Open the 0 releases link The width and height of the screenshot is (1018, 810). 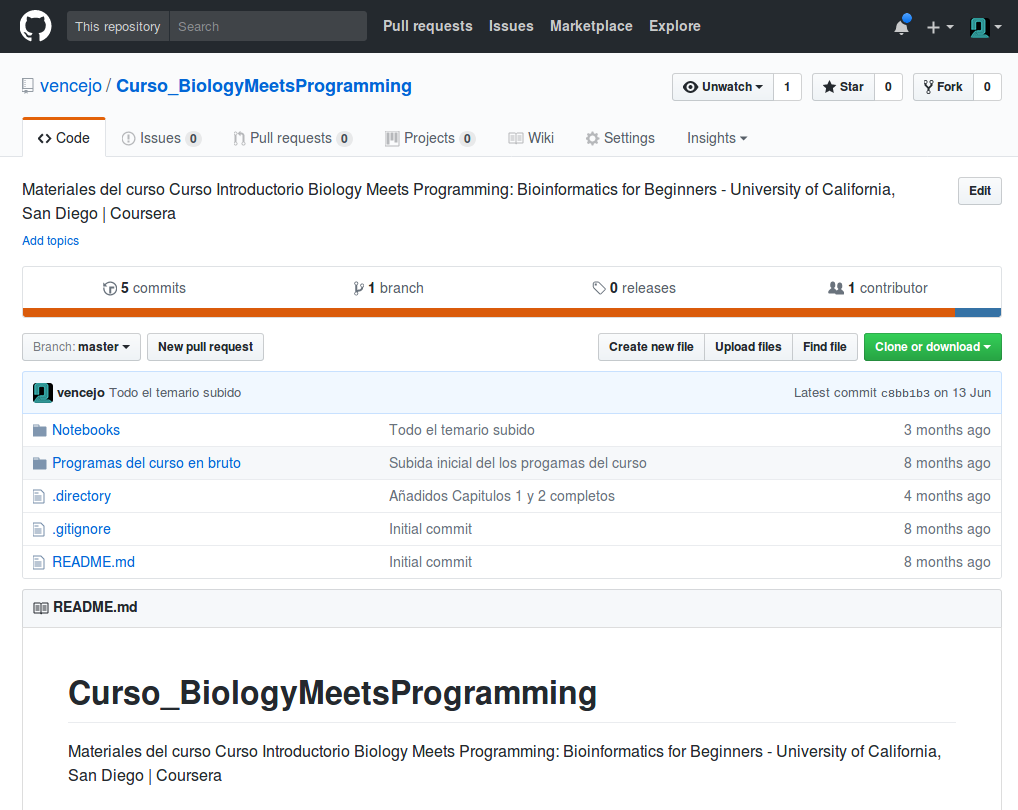634,288
